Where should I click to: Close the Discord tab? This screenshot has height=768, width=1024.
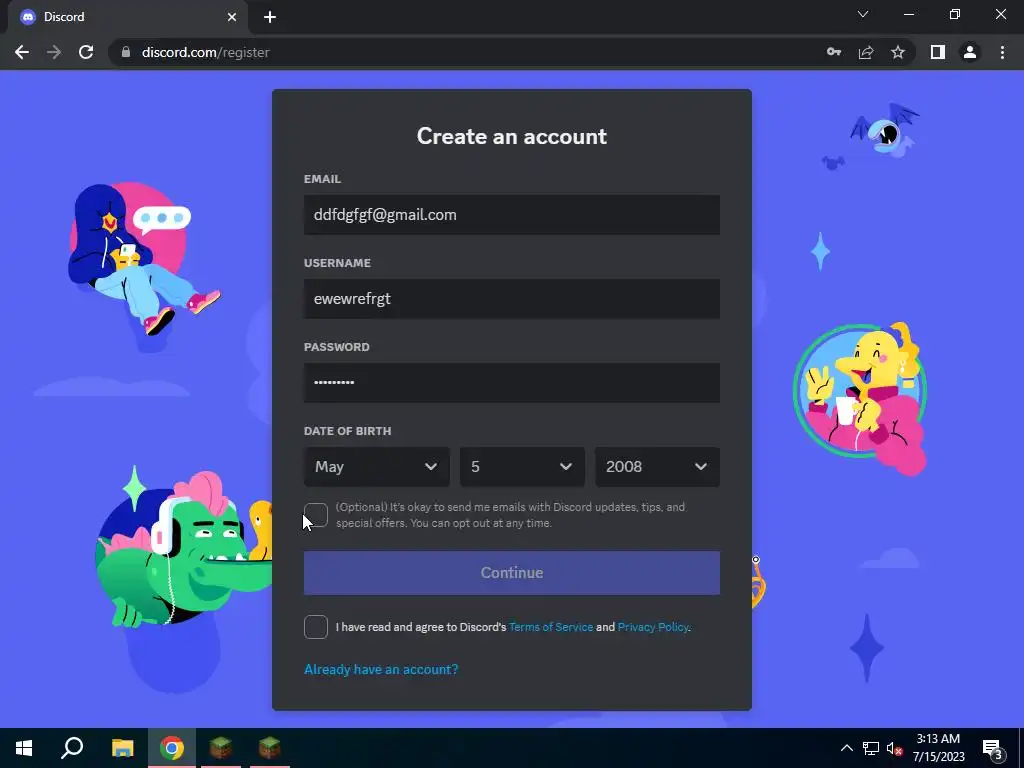[232, 17]
